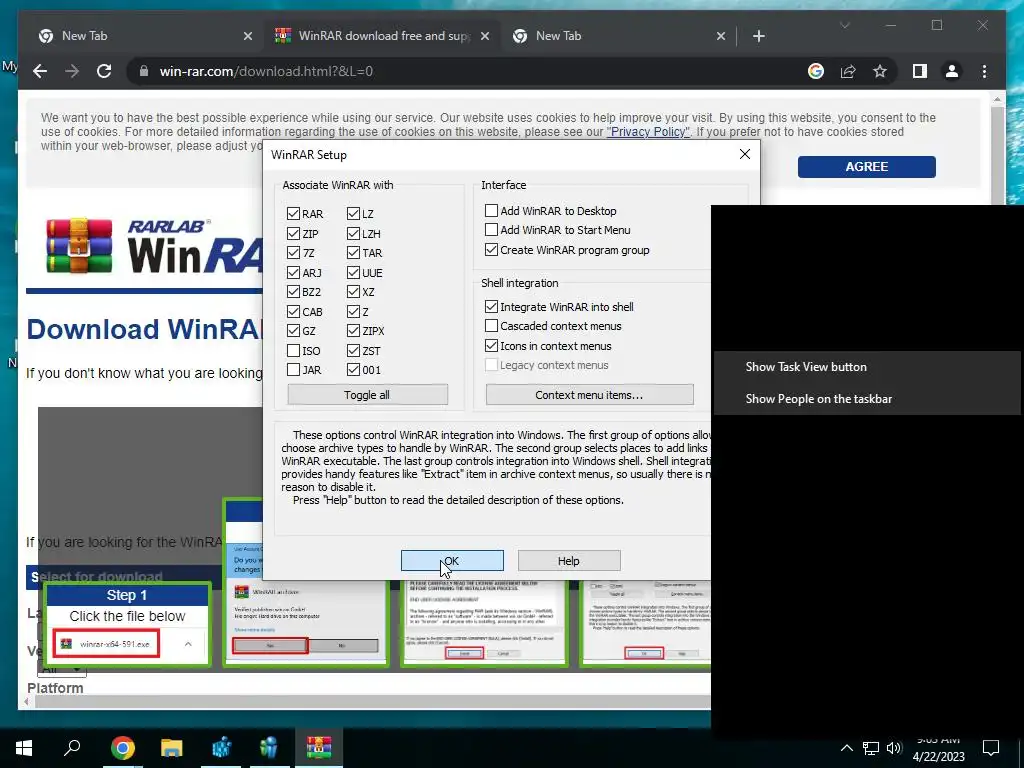The height and width of the screenshot is (768, 1024).
Task: Uncheck the RAR association checkbox
Action: (293, 214)
